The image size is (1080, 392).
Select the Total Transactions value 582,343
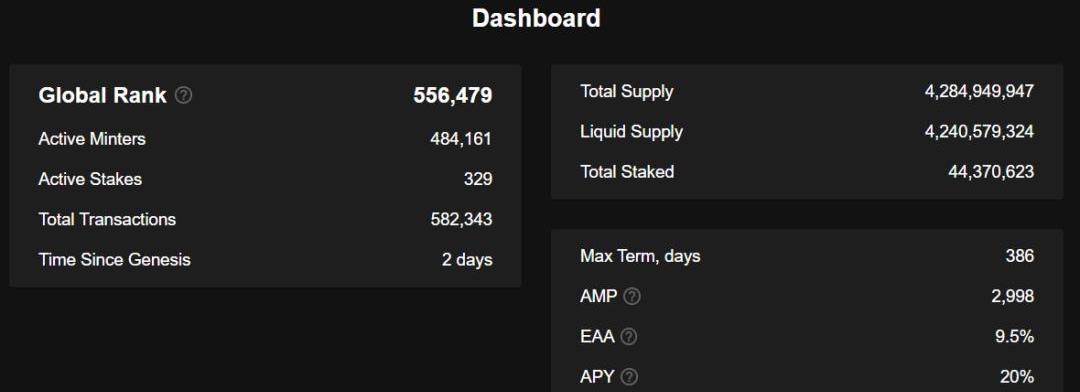click(x=461, y=219)
